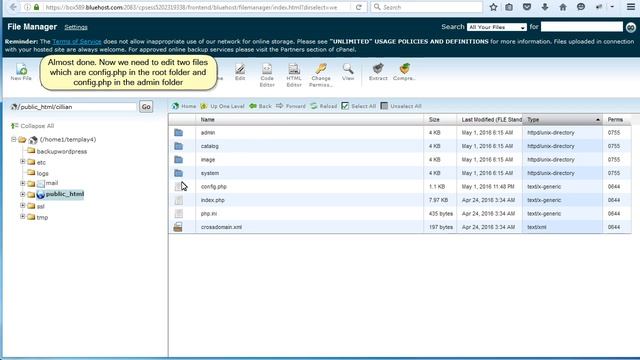Click the config.php file icon

tap(178, 187)
